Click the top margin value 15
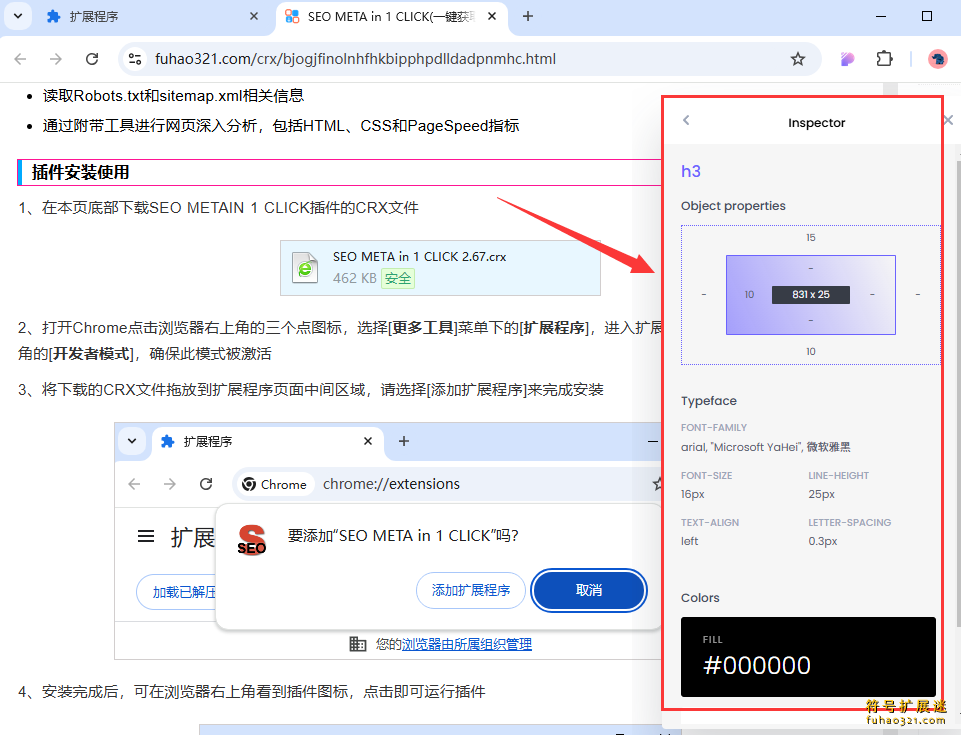 pyautogui.click(x=811, y=238)
